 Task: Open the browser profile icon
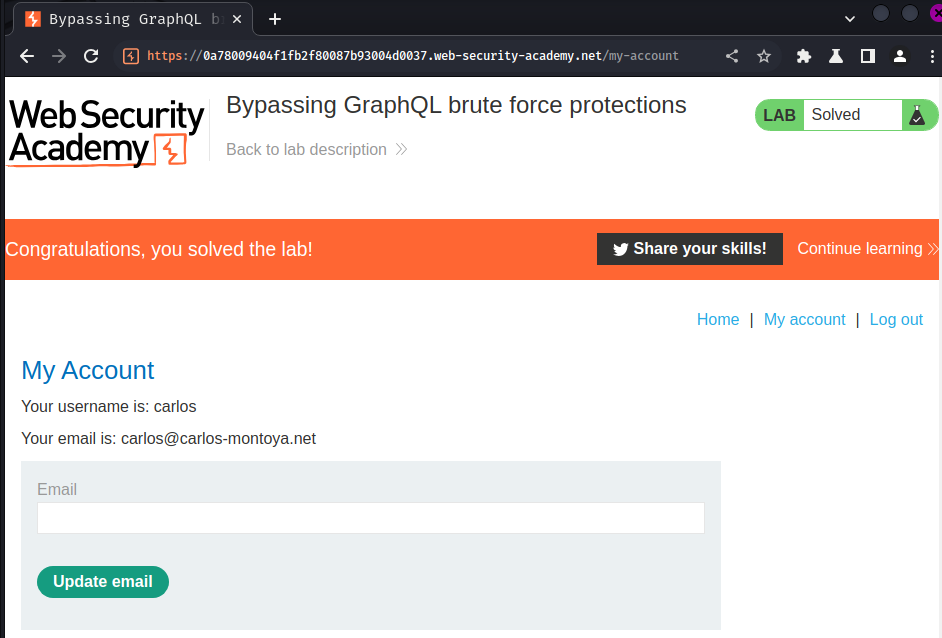[x=899, y=56]
